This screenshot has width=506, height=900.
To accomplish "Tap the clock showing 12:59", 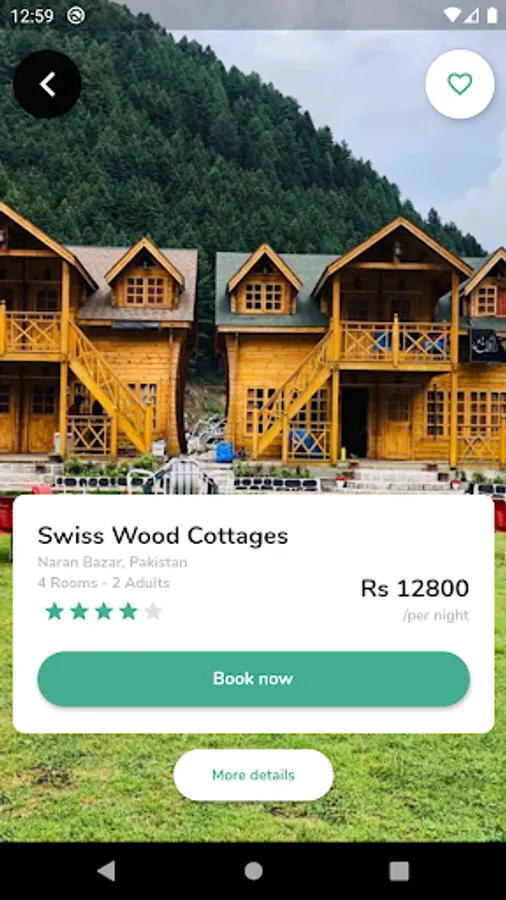I will click(32, 16).
